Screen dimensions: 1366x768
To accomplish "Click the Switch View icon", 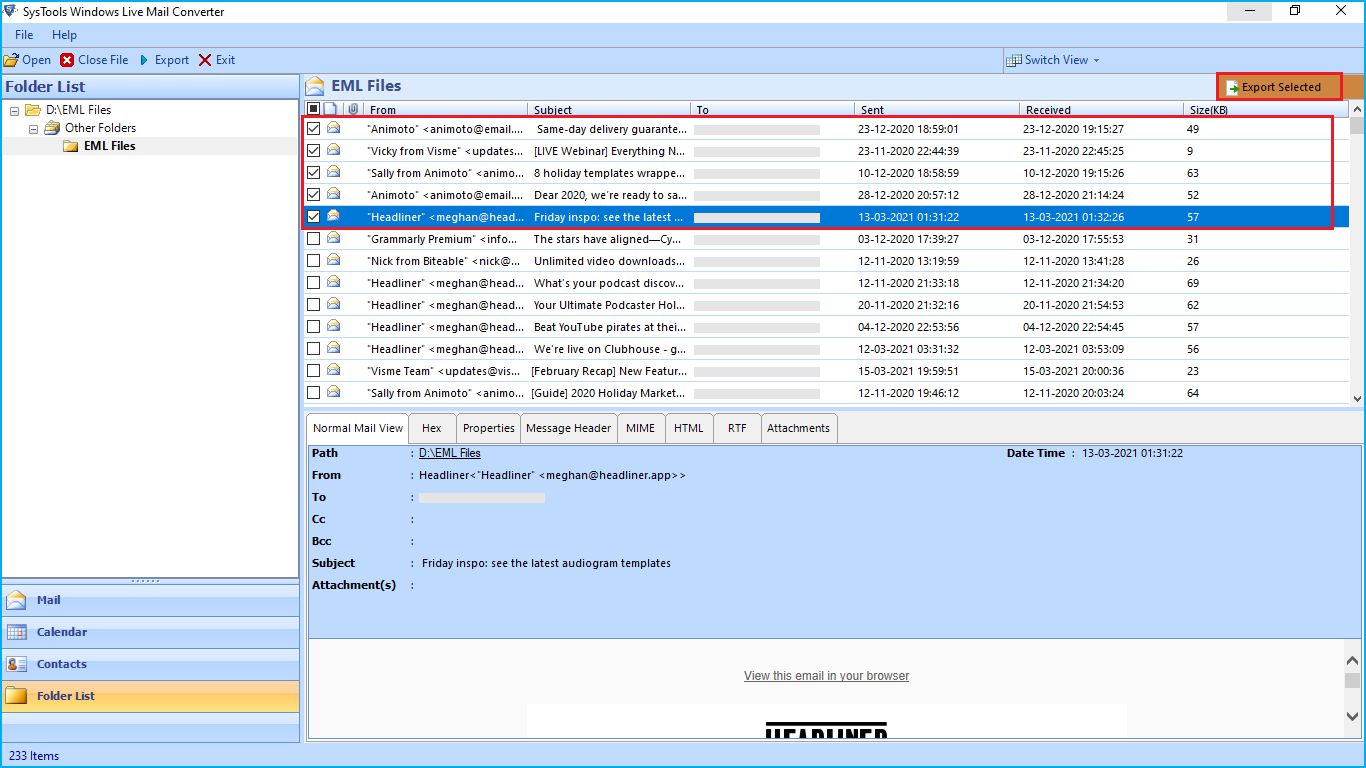I will click(1014, 60).
